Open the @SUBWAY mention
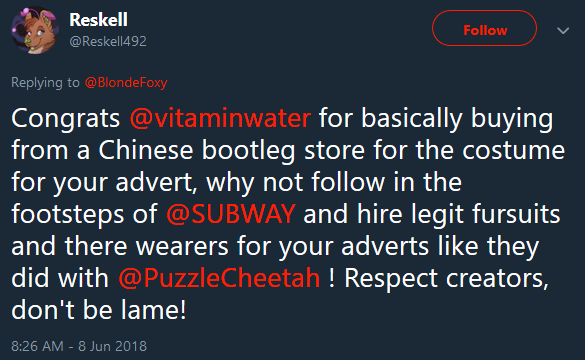The height and width of the screenshot is (360, 585). click(x=231, y=214)
